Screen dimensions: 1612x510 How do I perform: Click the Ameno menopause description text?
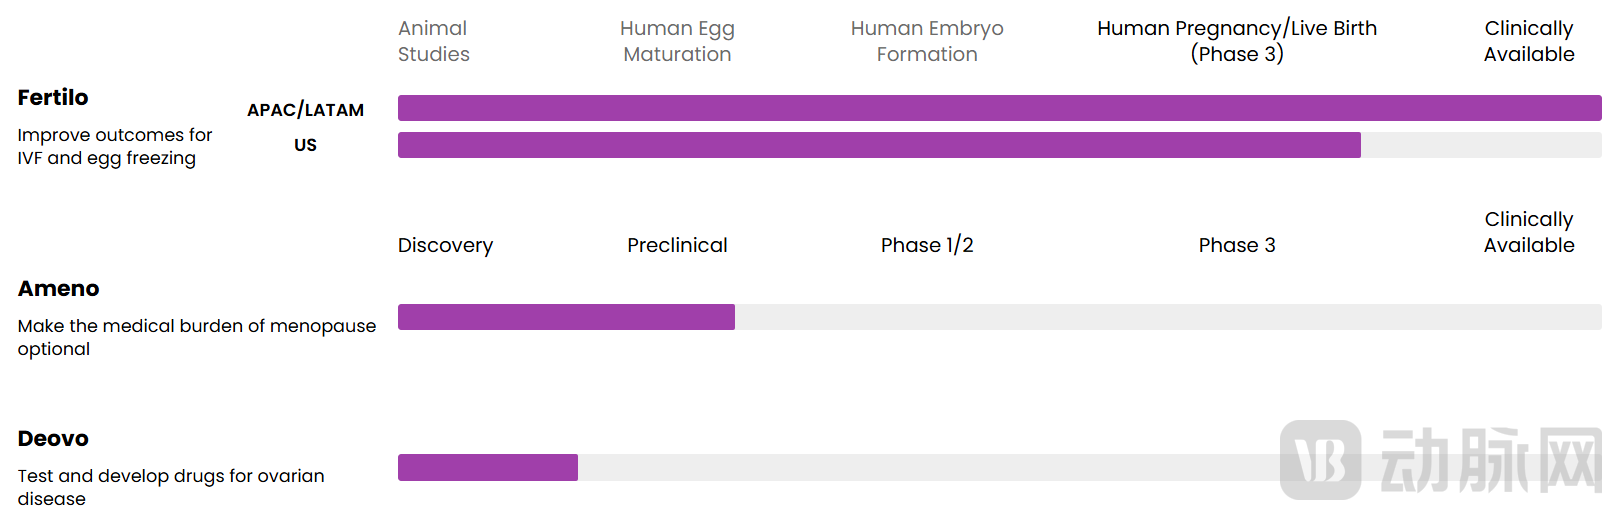tap(196, 337)
